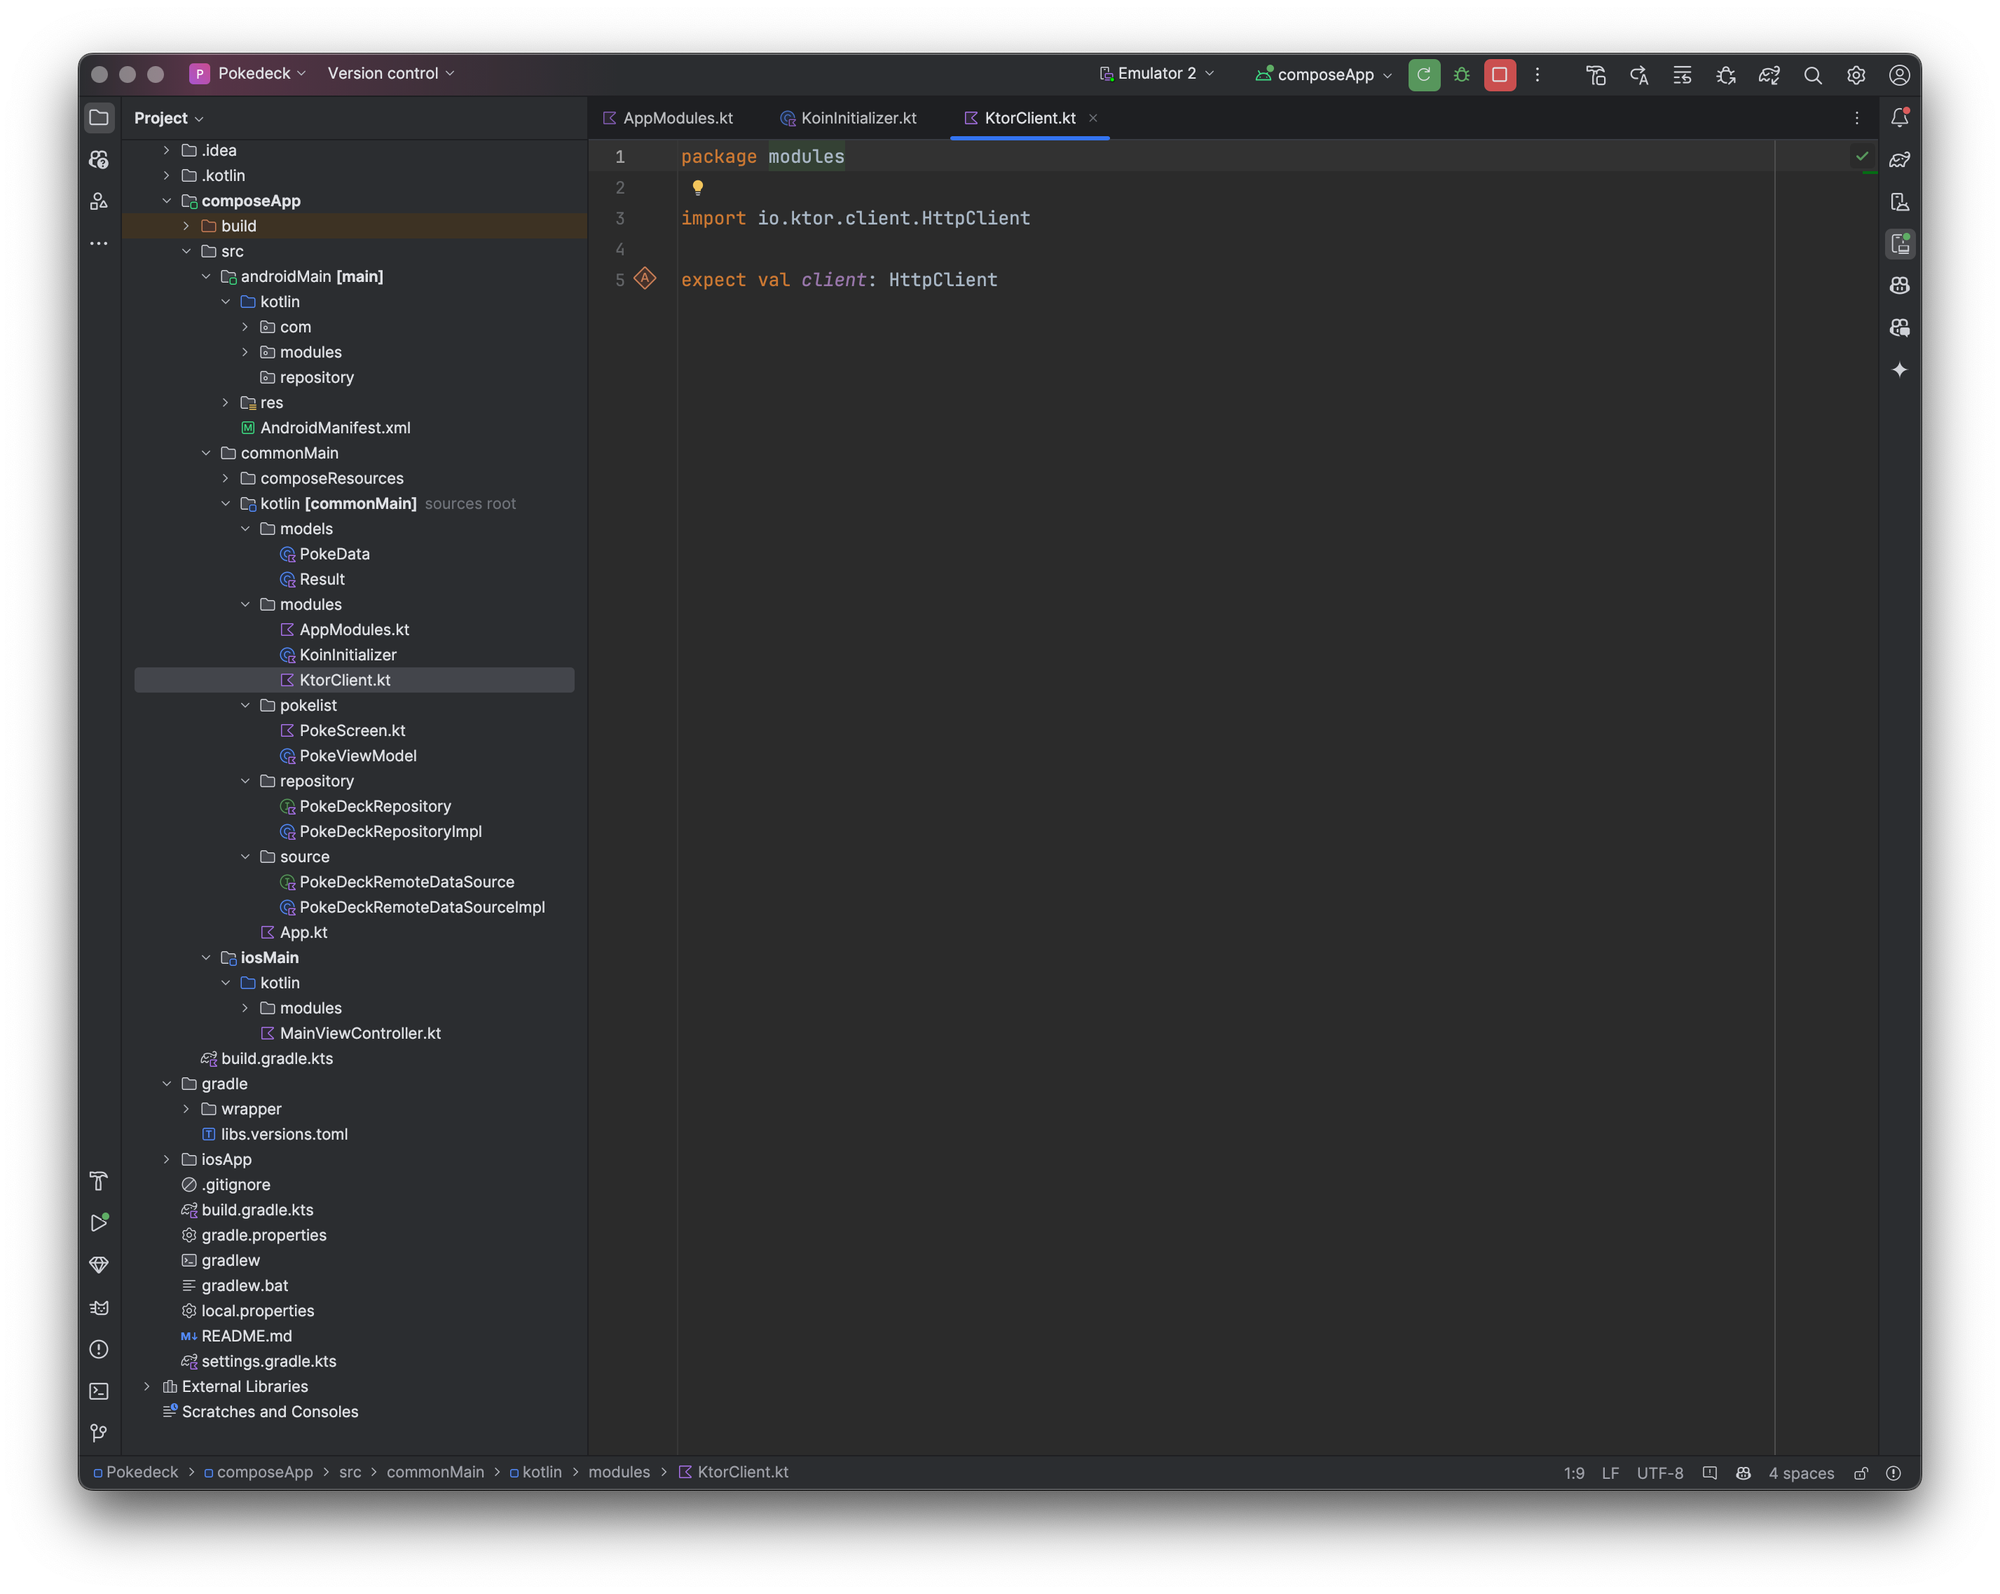Toggle the Project tool window button

pyautogui.click(x=99, y=118)
